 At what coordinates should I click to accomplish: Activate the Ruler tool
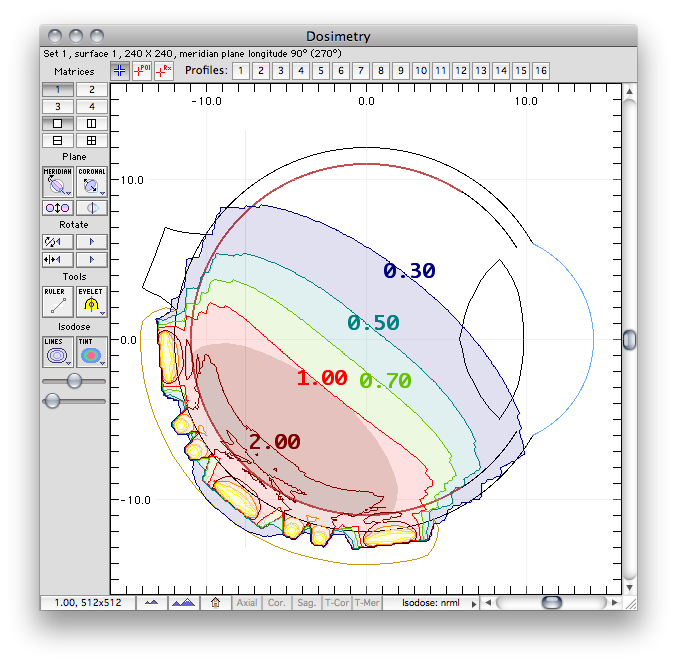57,301
